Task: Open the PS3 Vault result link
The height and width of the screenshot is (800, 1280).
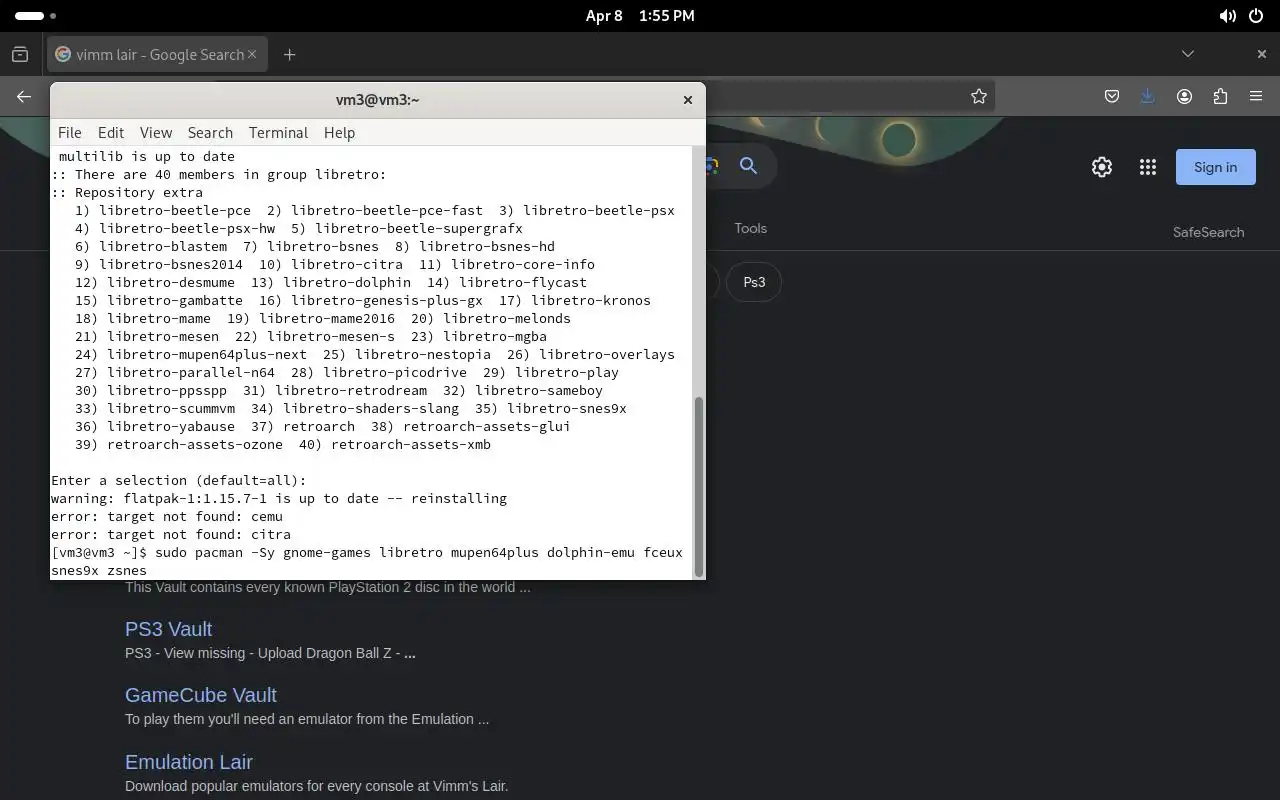Action: (x=168, y=629)
